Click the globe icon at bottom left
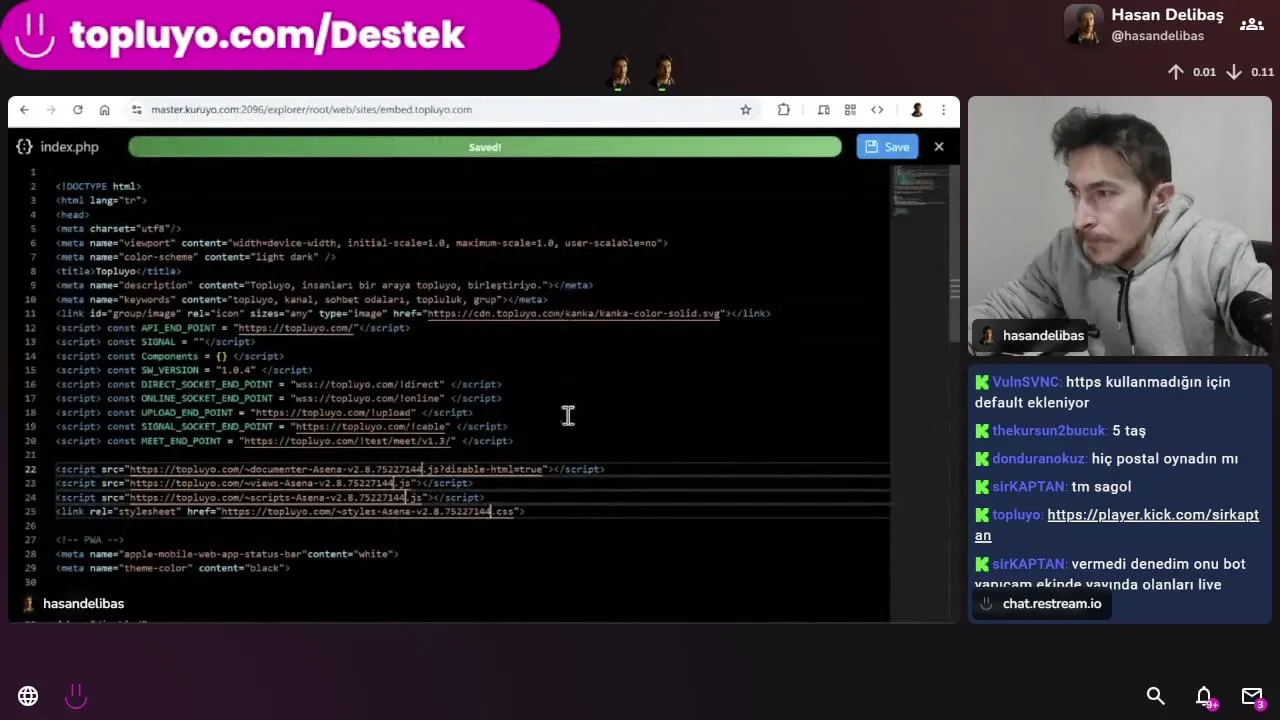Viewport: 1280px width, 720px height. 28,696
